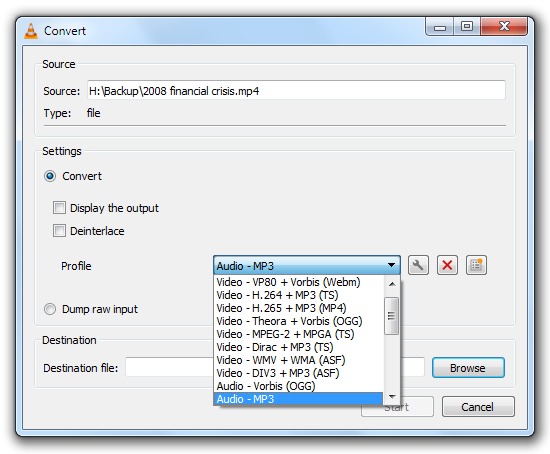Browse for a destination file

click(x=468, y=368)
